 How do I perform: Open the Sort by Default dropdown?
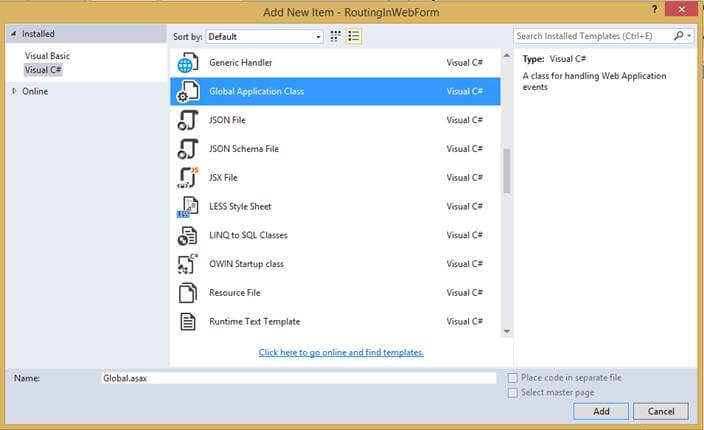(x=264, y=36)
